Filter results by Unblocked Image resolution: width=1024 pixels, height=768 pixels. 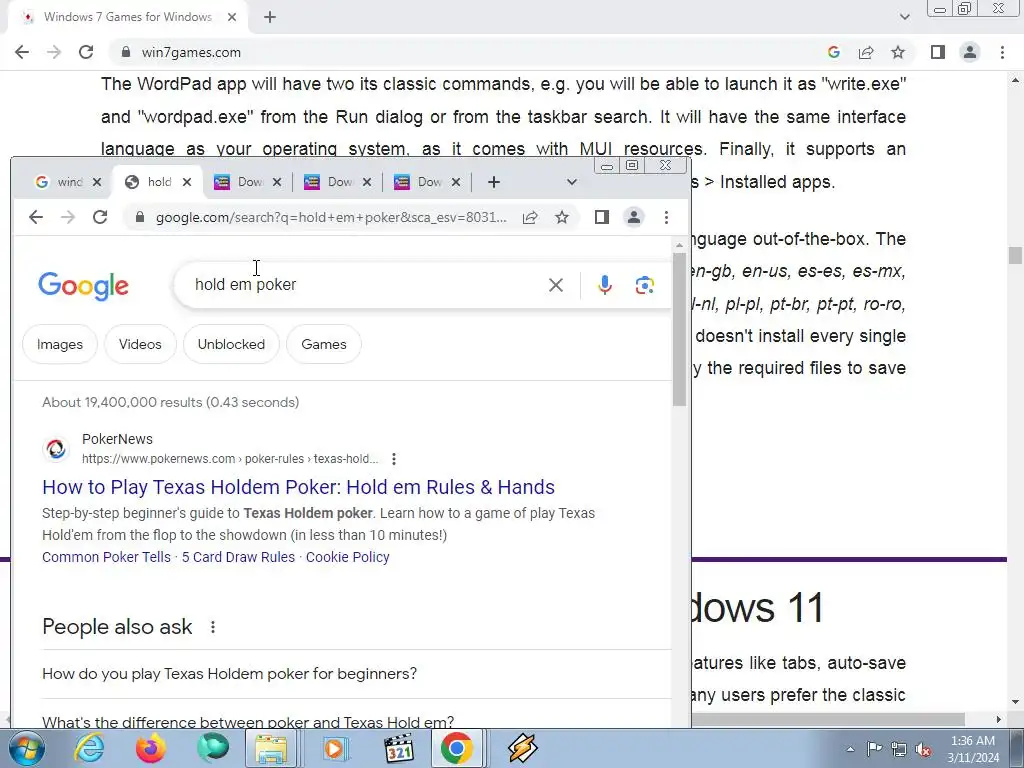coord(231,344)
